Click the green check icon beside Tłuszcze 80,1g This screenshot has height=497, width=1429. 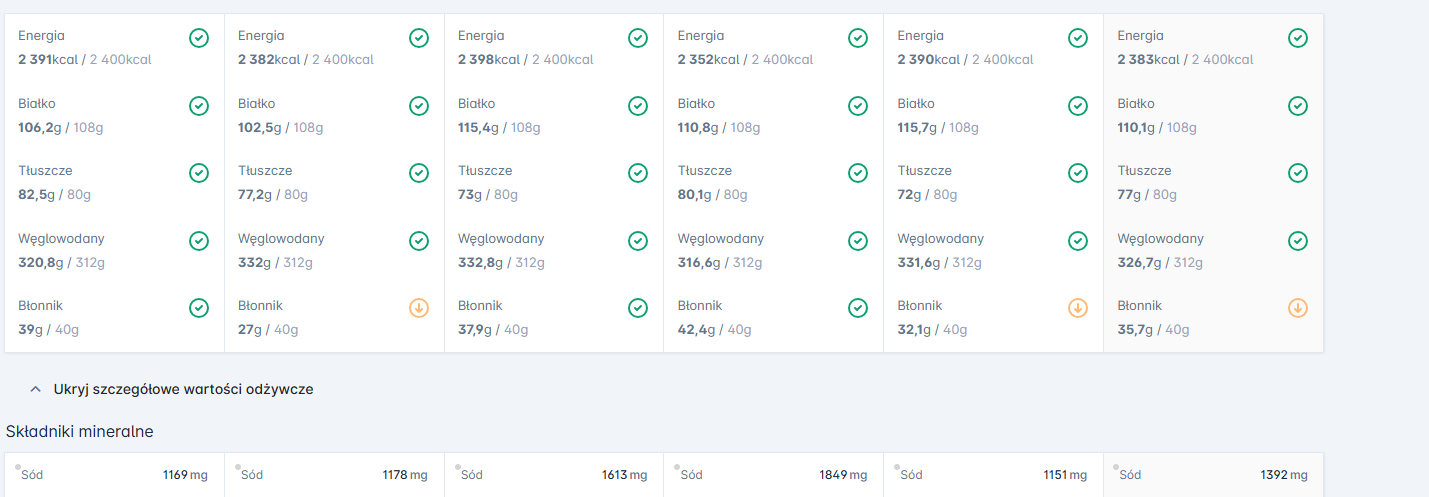(x=858, y=173)
